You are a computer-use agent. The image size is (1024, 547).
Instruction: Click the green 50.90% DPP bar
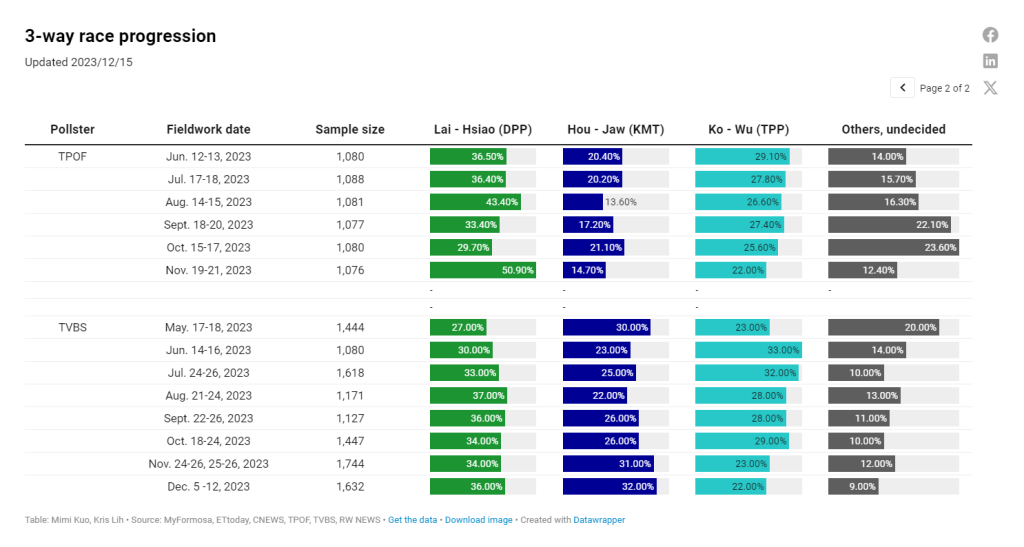(x=482, y=270)
